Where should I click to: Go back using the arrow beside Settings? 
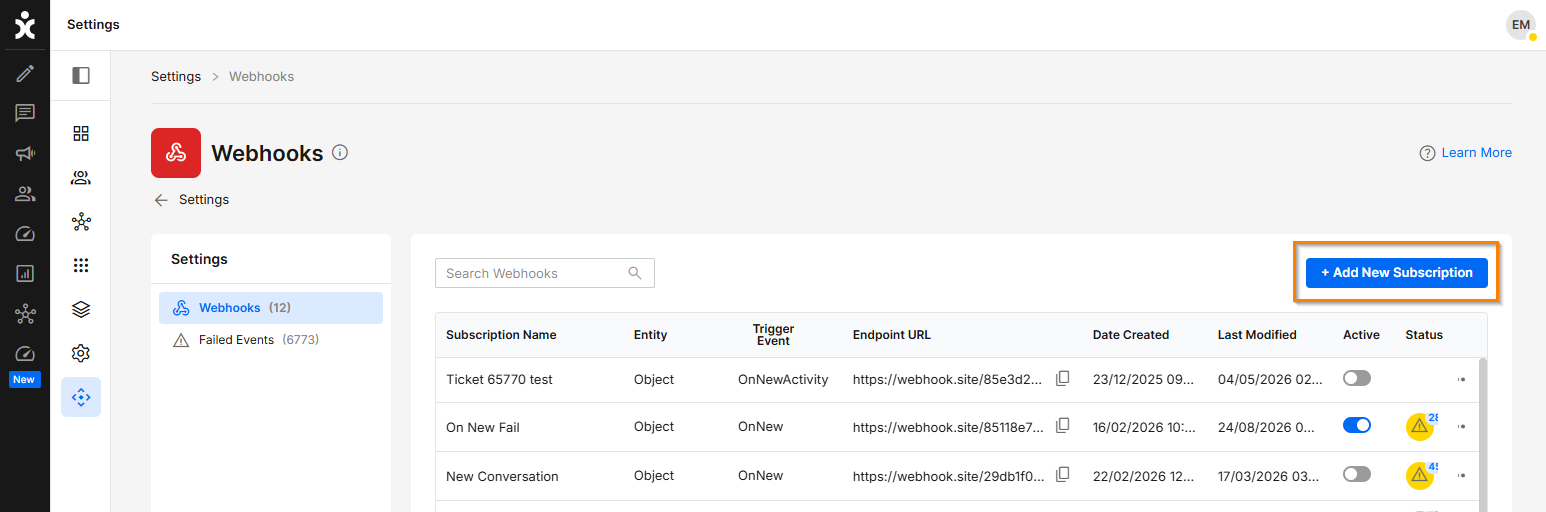tap(161, 200)
